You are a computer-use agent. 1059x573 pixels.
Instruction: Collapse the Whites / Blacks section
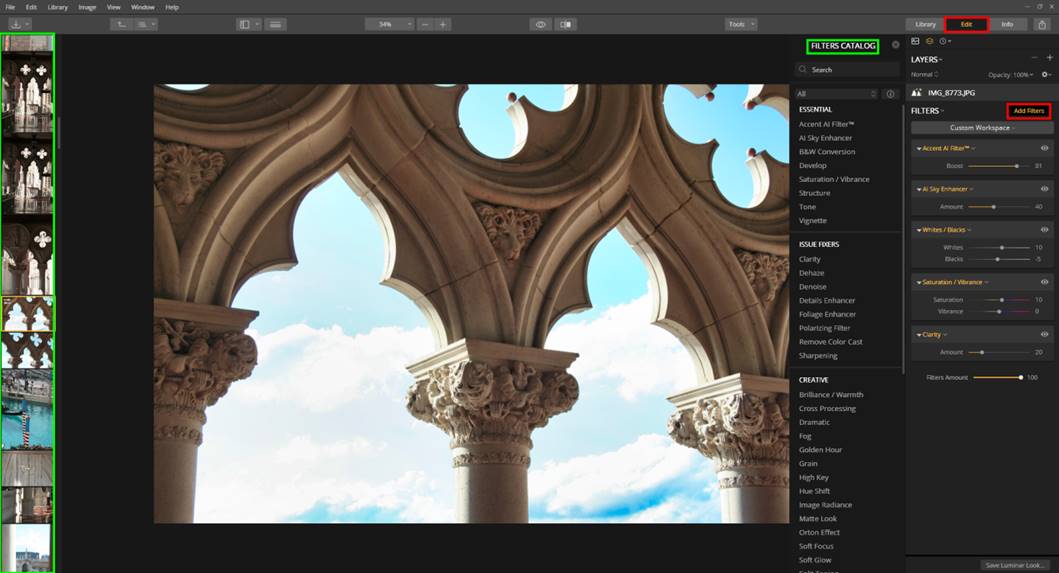(919, 230)
